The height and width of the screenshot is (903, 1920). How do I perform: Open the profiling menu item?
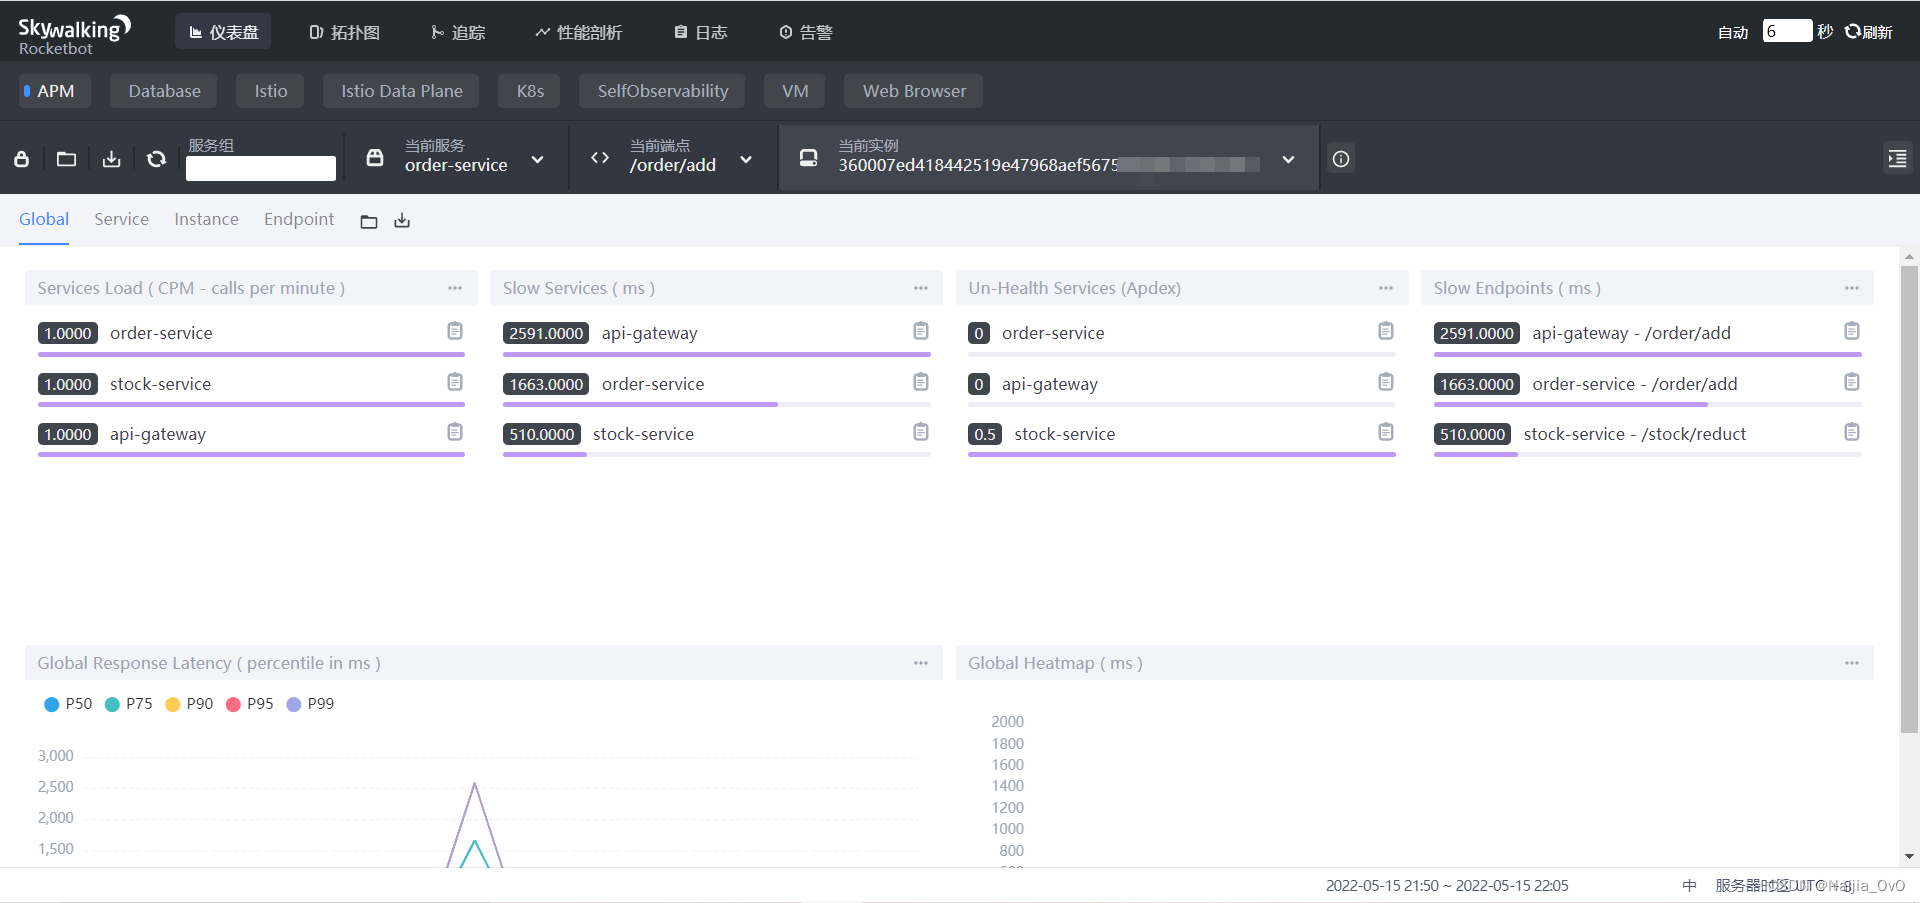pyautogui.click(x=578, y=32)
